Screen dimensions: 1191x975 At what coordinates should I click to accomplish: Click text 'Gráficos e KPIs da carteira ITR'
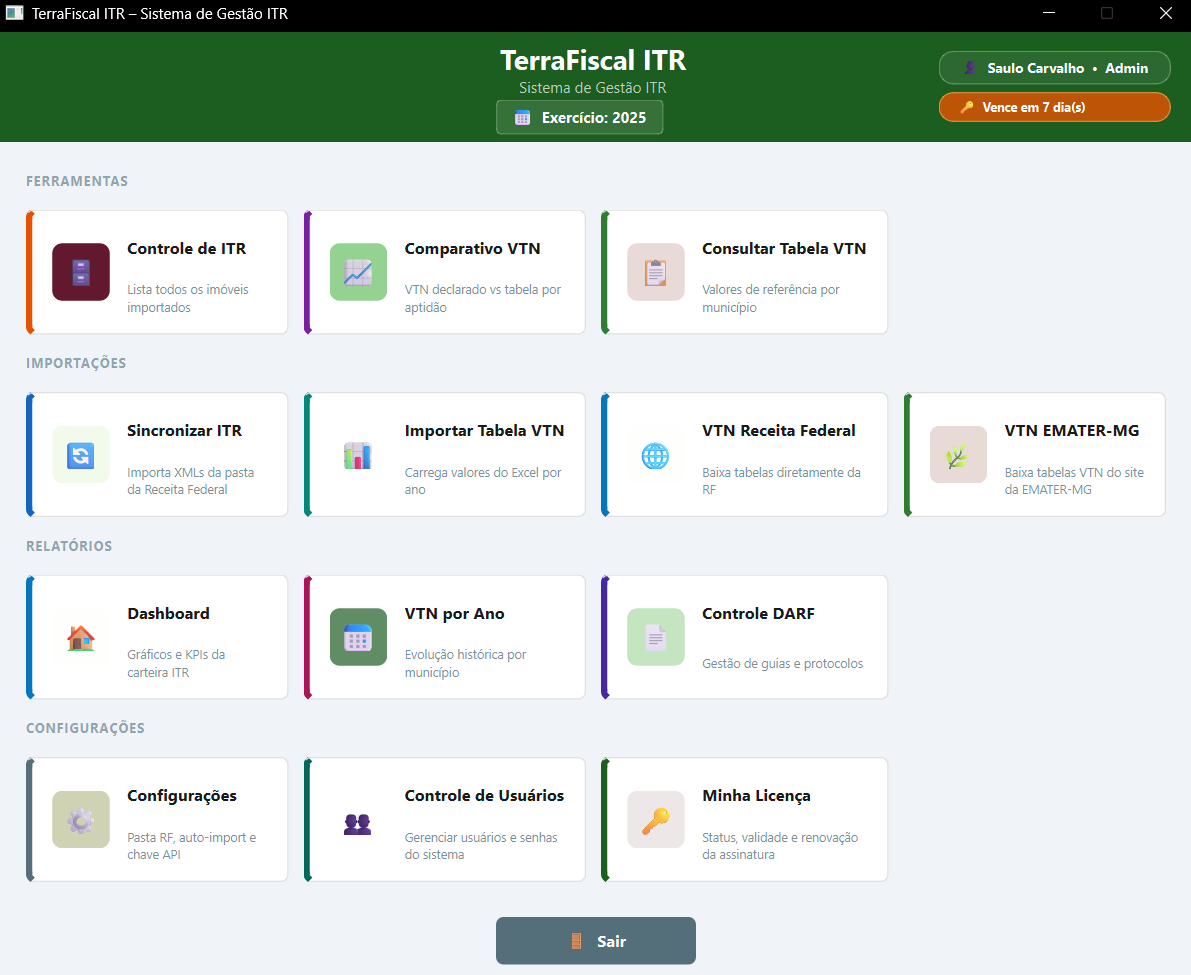coord(176,663)
